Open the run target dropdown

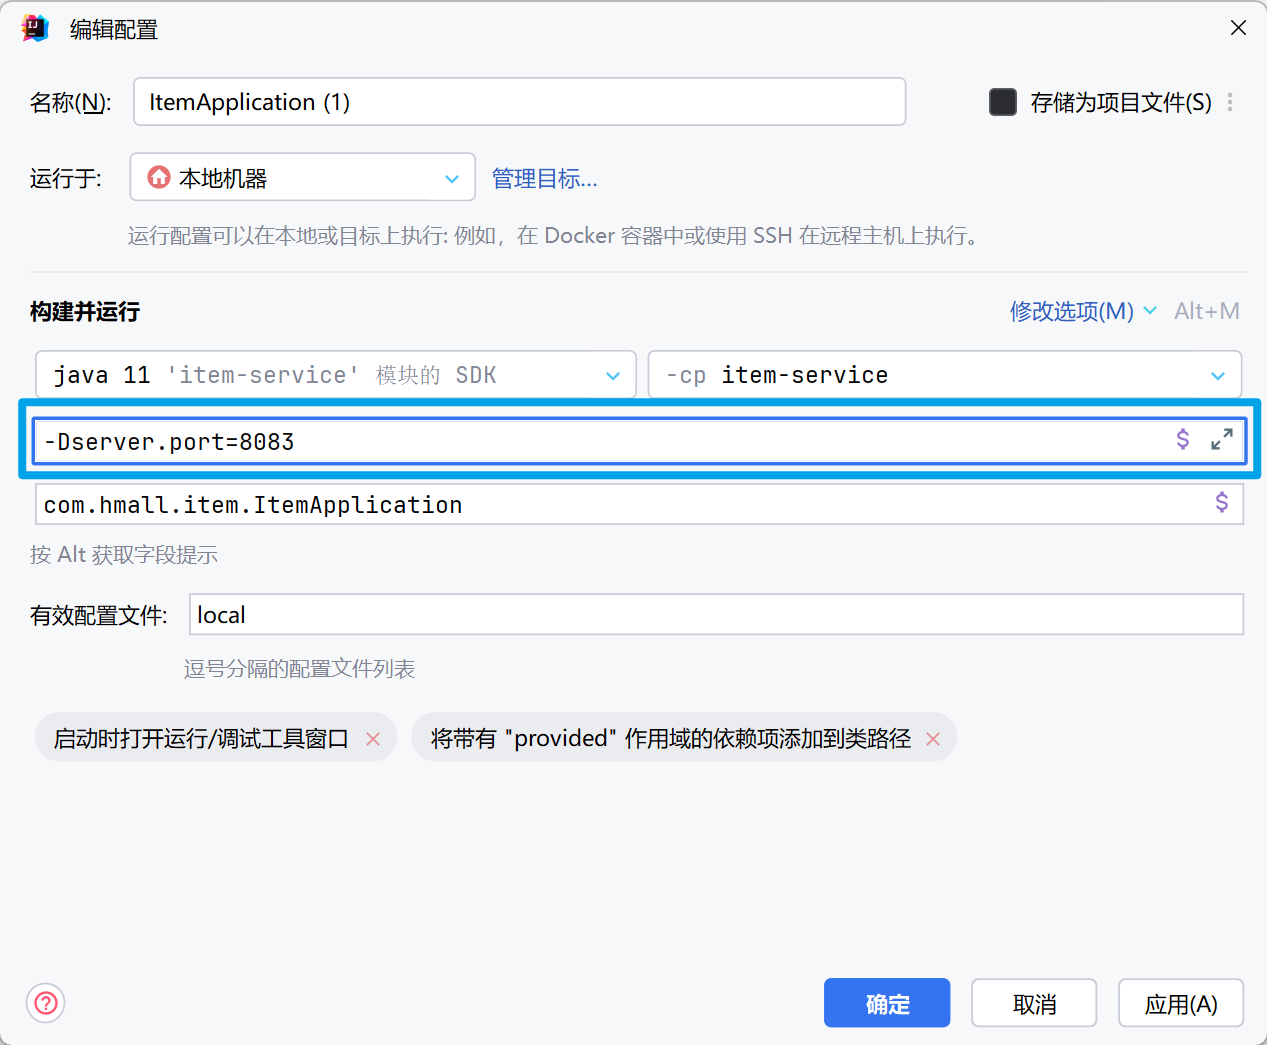[302, 178]
